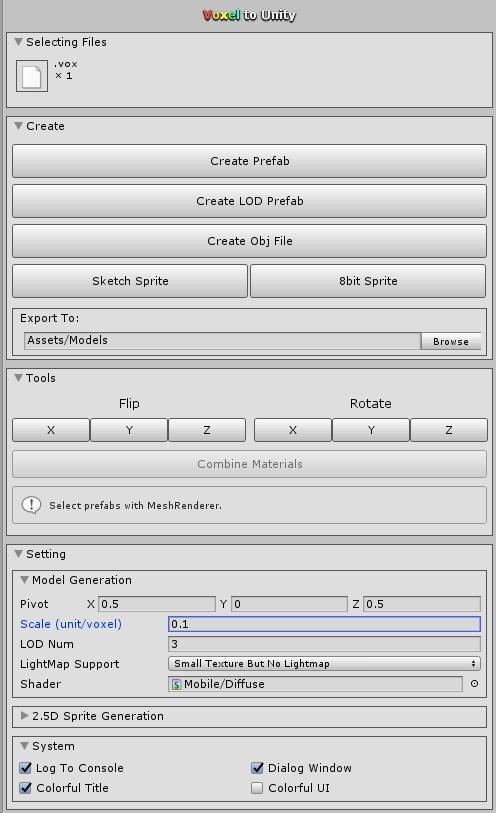Collapse the Setting section
496x813 pixels.
click(x=19, y=554)
